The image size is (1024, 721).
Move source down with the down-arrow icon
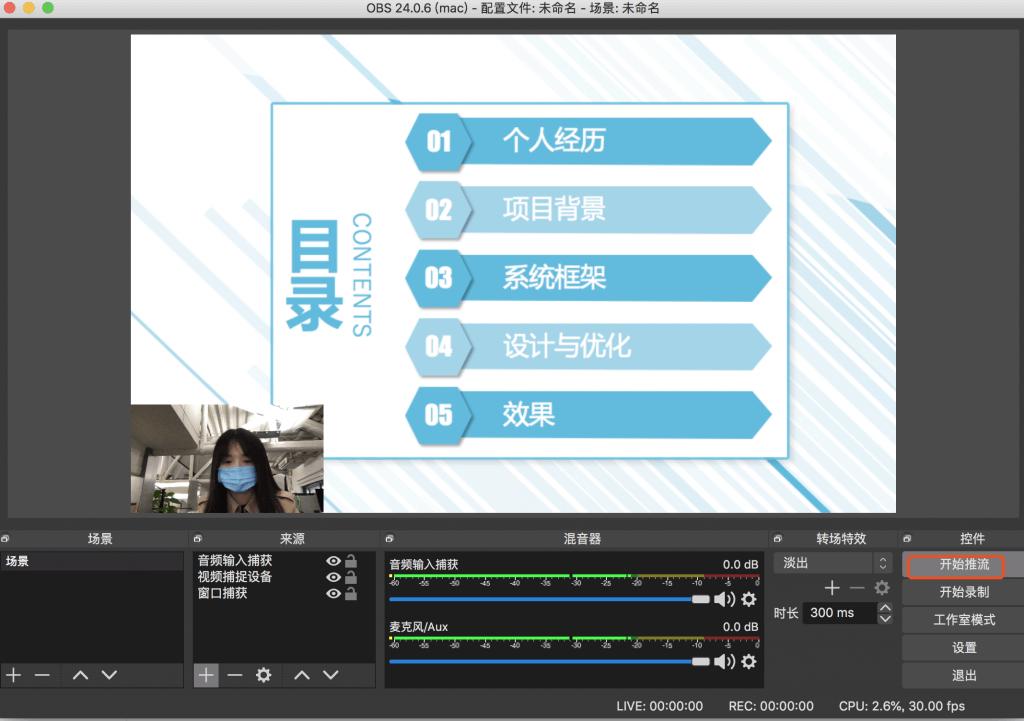[x=331, y=675]
